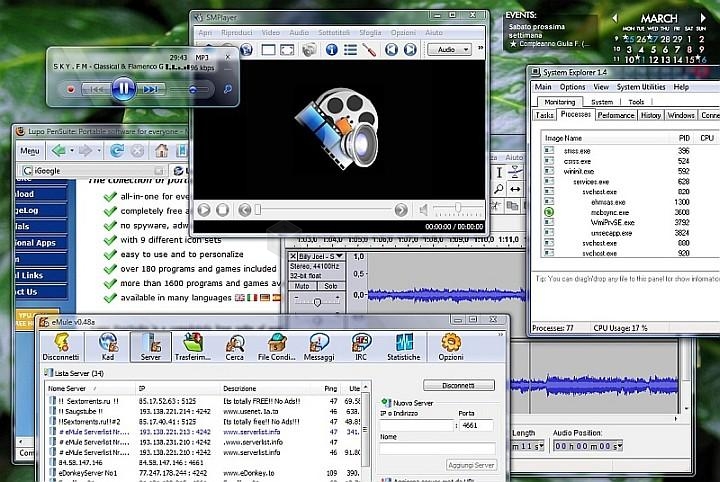
Task: Click IP o Indirizzo field in eMule
Action: [416, 426]
